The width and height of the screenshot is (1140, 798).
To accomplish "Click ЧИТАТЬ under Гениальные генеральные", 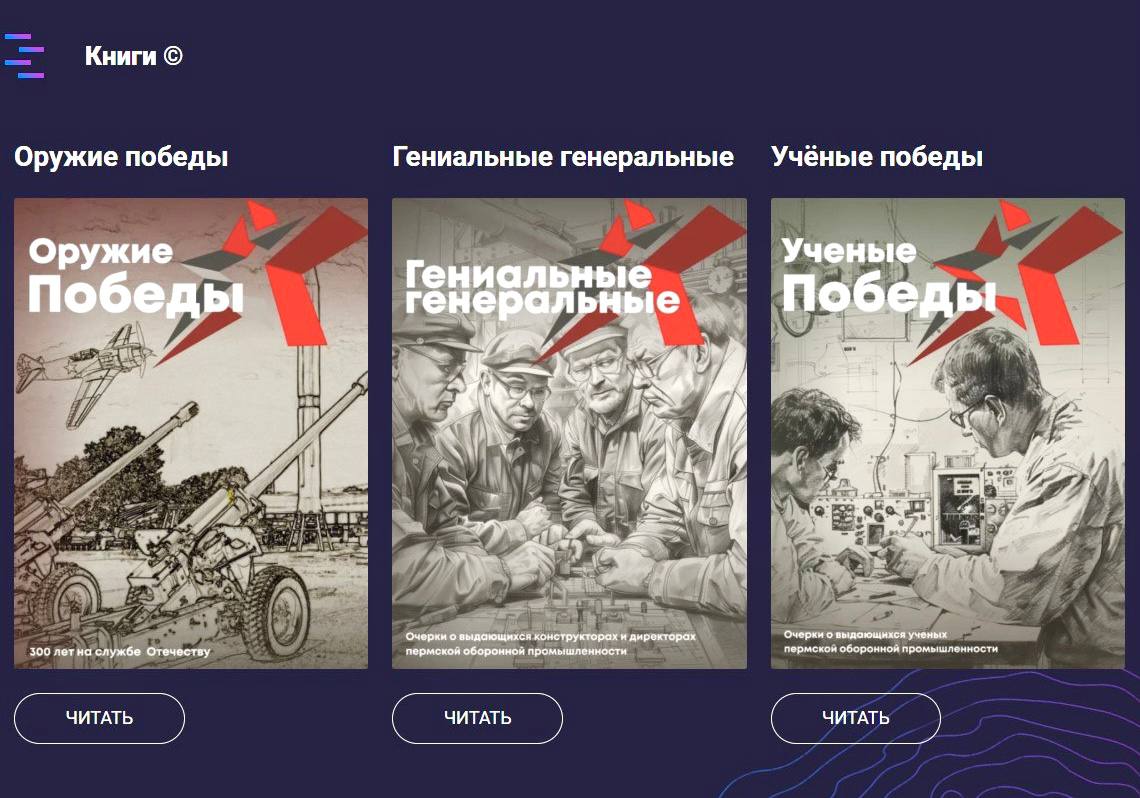I will [478, 718].
